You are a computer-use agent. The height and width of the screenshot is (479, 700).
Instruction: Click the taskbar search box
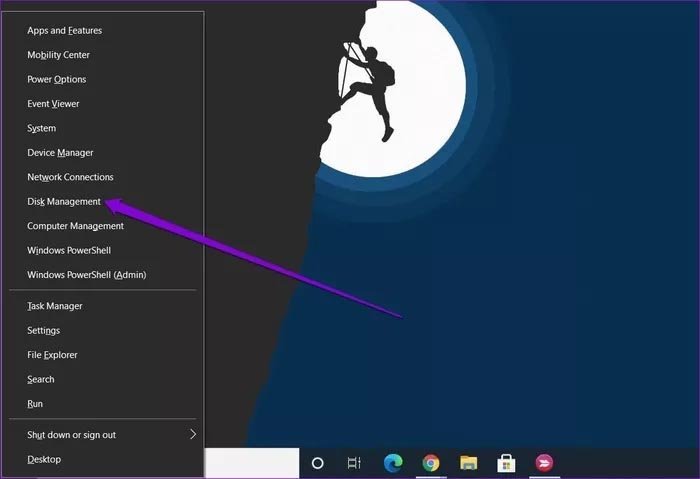click(x=252, y=463)
